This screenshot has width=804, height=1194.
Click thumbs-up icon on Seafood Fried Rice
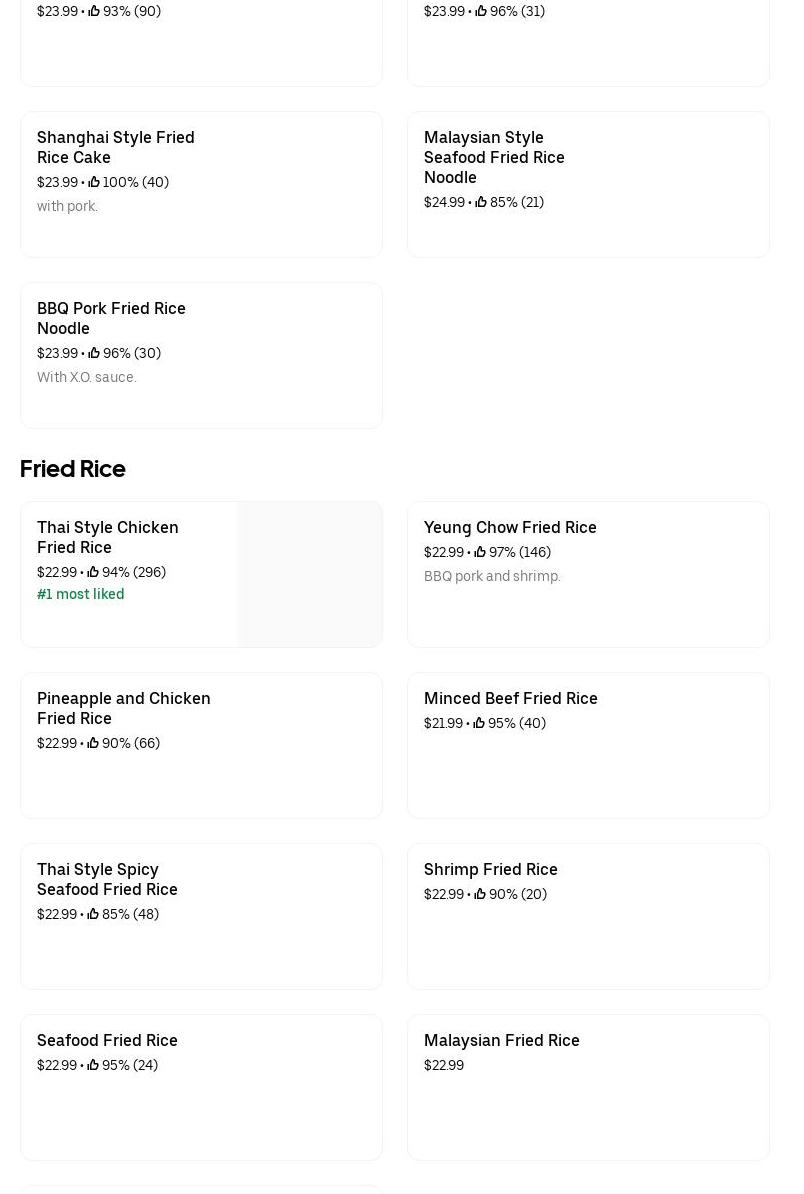click(93, 1065)
